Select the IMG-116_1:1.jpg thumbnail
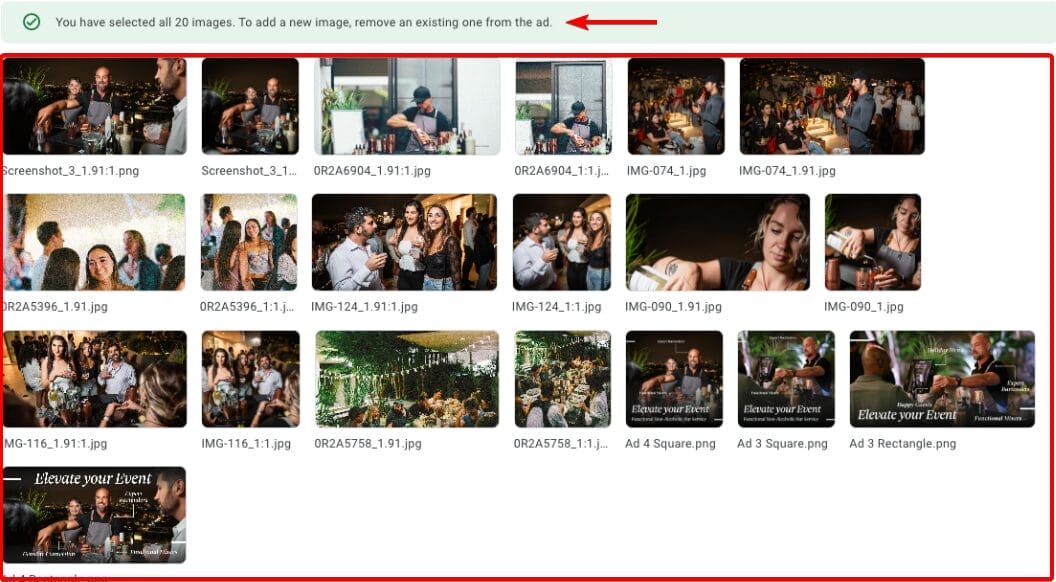The width and height of the screenshot is (1056, 582). (x=251, y=379)
